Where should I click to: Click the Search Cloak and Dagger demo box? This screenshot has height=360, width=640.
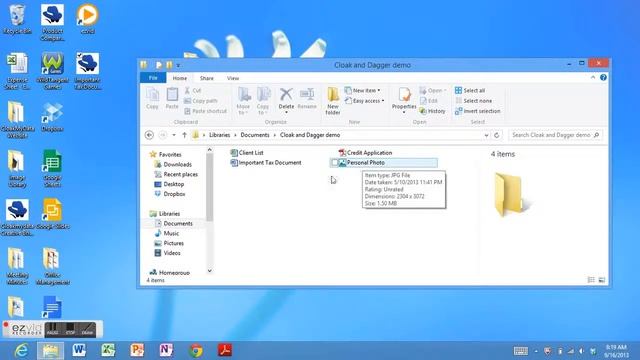(x=555, y=135)
